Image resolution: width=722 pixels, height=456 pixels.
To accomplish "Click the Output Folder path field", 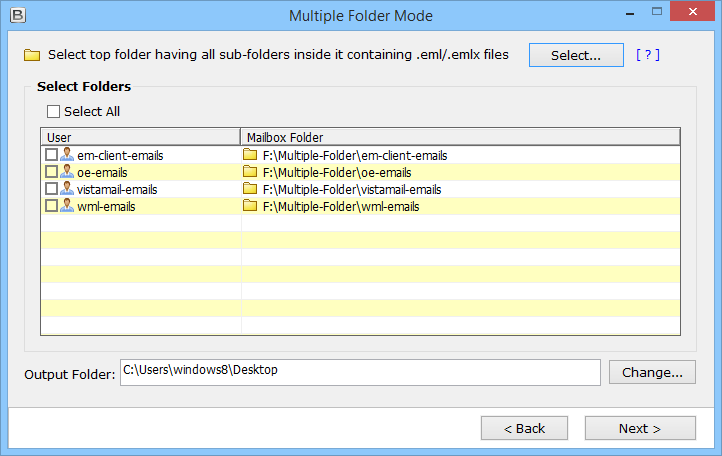I will click(x=360, y=372).
